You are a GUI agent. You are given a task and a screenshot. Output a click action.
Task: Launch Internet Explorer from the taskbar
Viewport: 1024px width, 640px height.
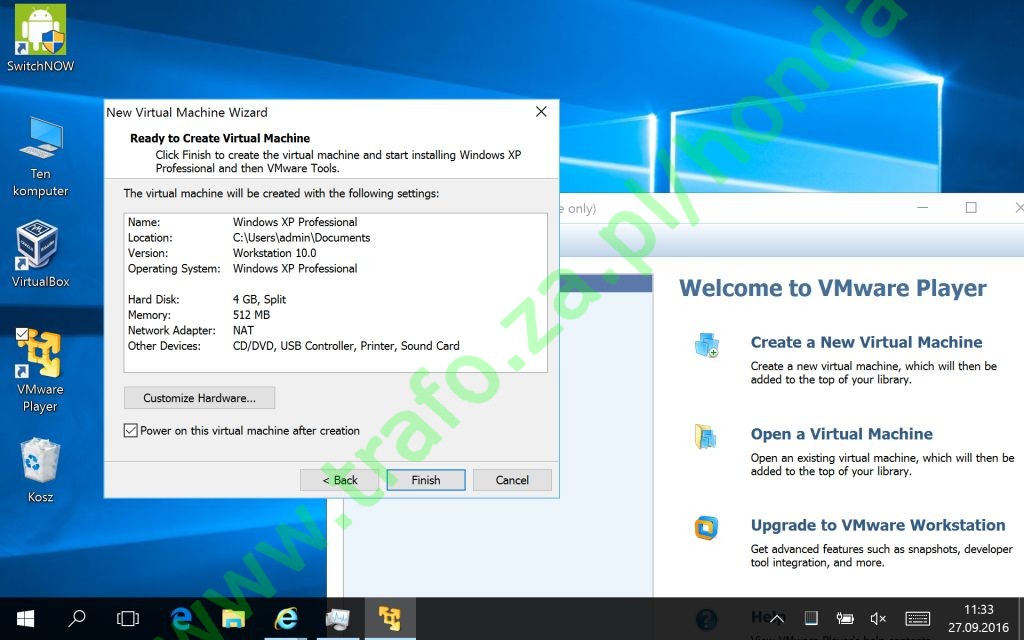285,618
